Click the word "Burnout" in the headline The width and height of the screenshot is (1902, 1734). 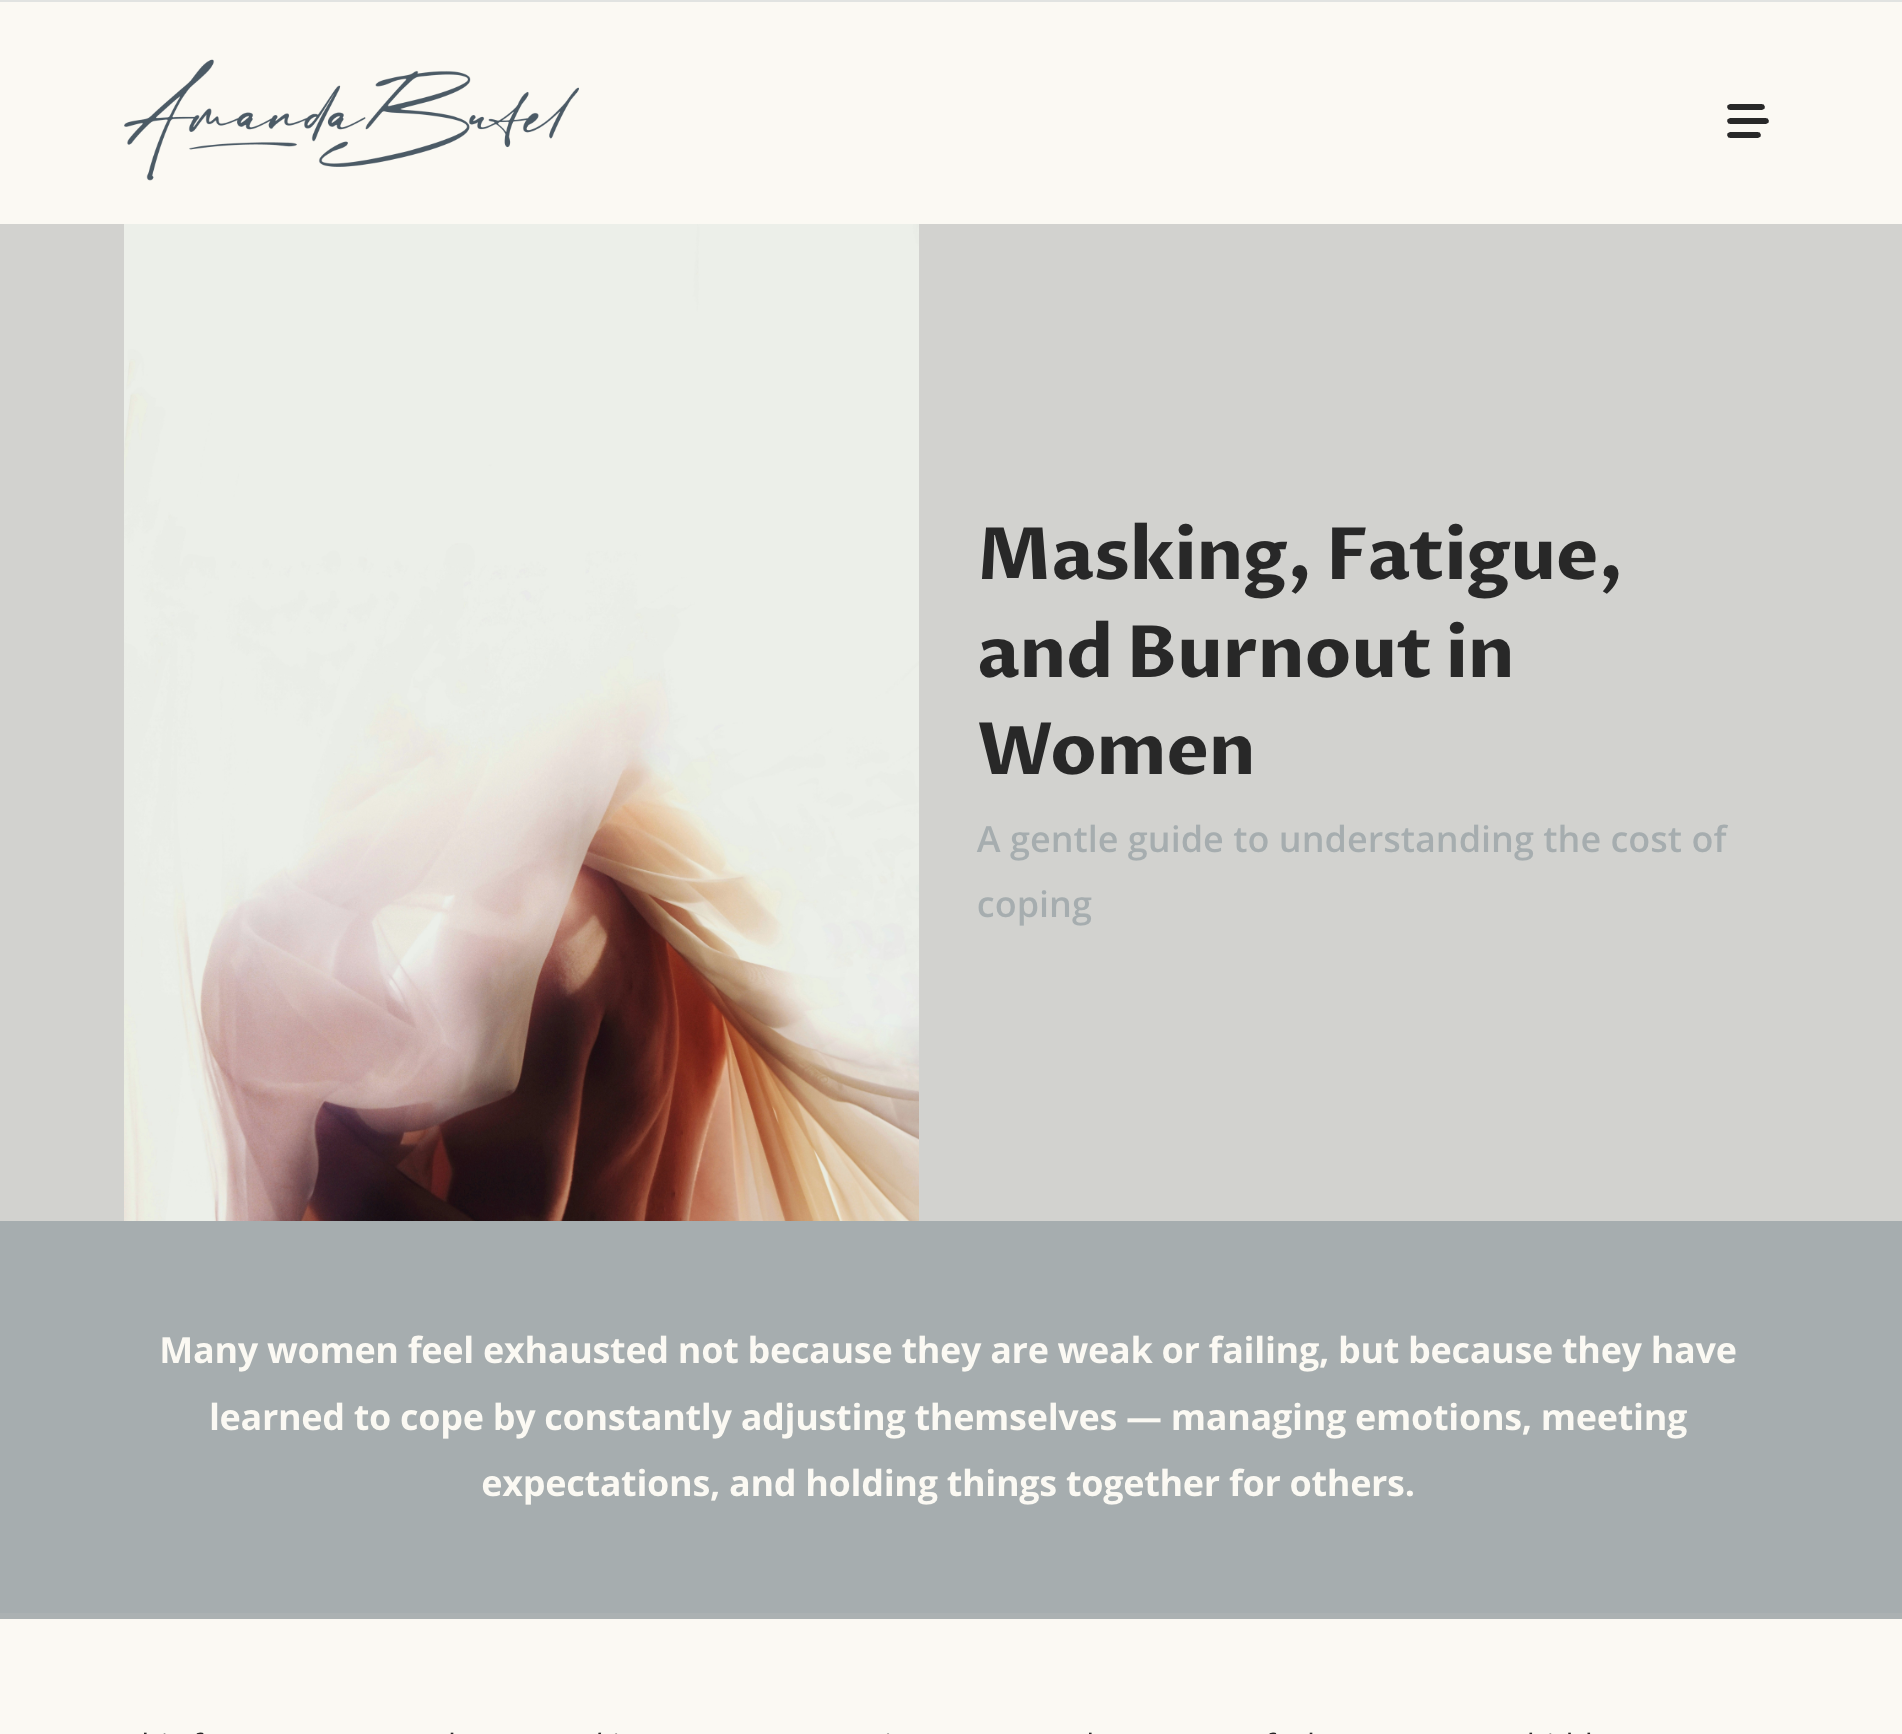(1279, 652)
